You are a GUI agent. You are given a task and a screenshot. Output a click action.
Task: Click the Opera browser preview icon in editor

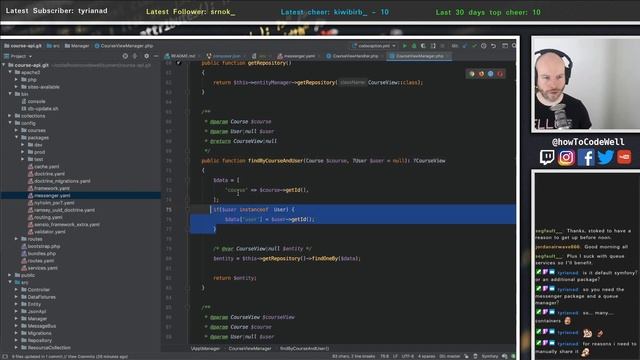(500, 74)
